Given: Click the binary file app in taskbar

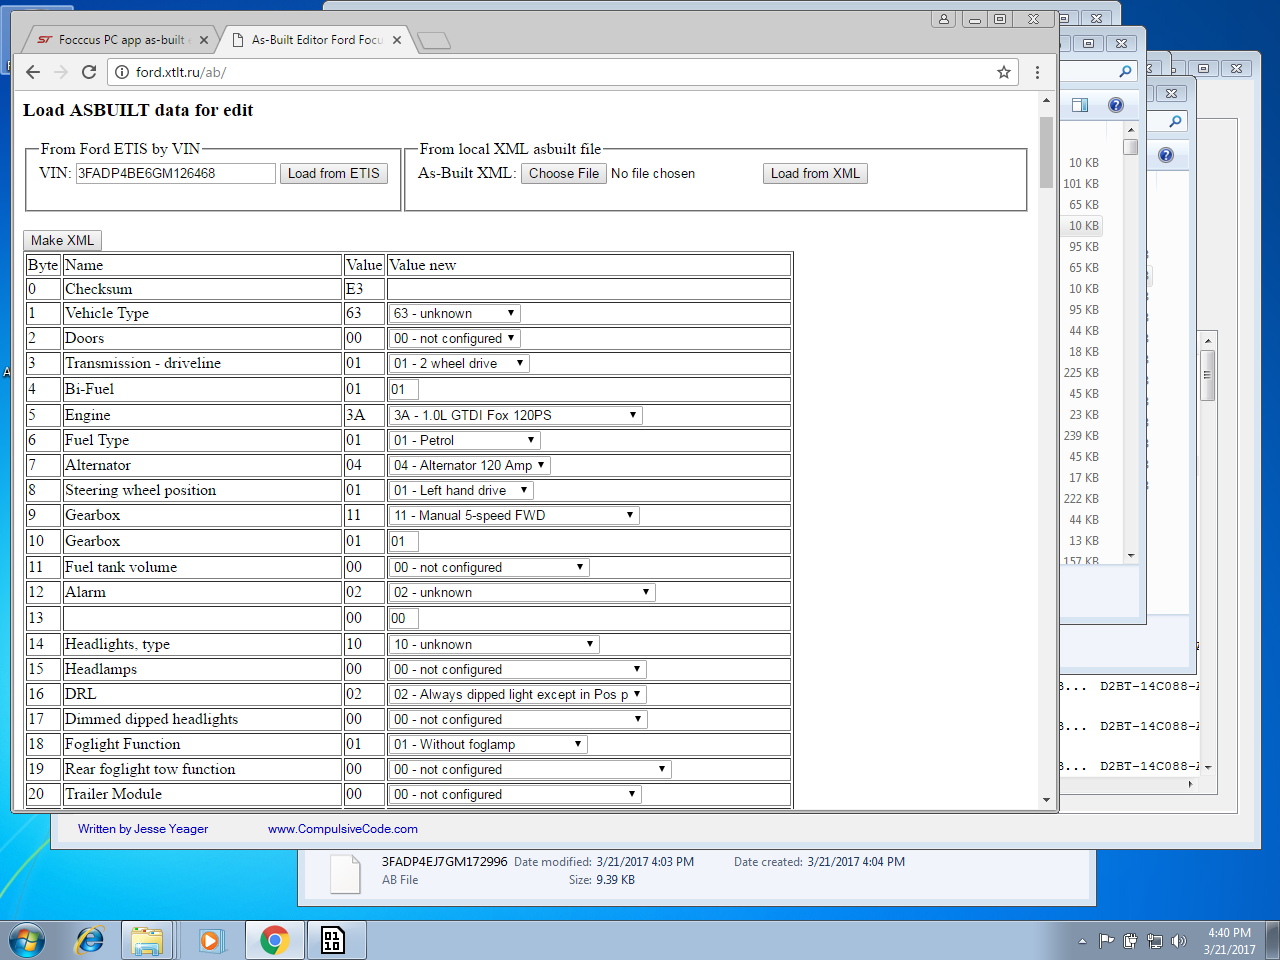Looking at the screenshot, I should pyautogui.click(x=333, y=940).
